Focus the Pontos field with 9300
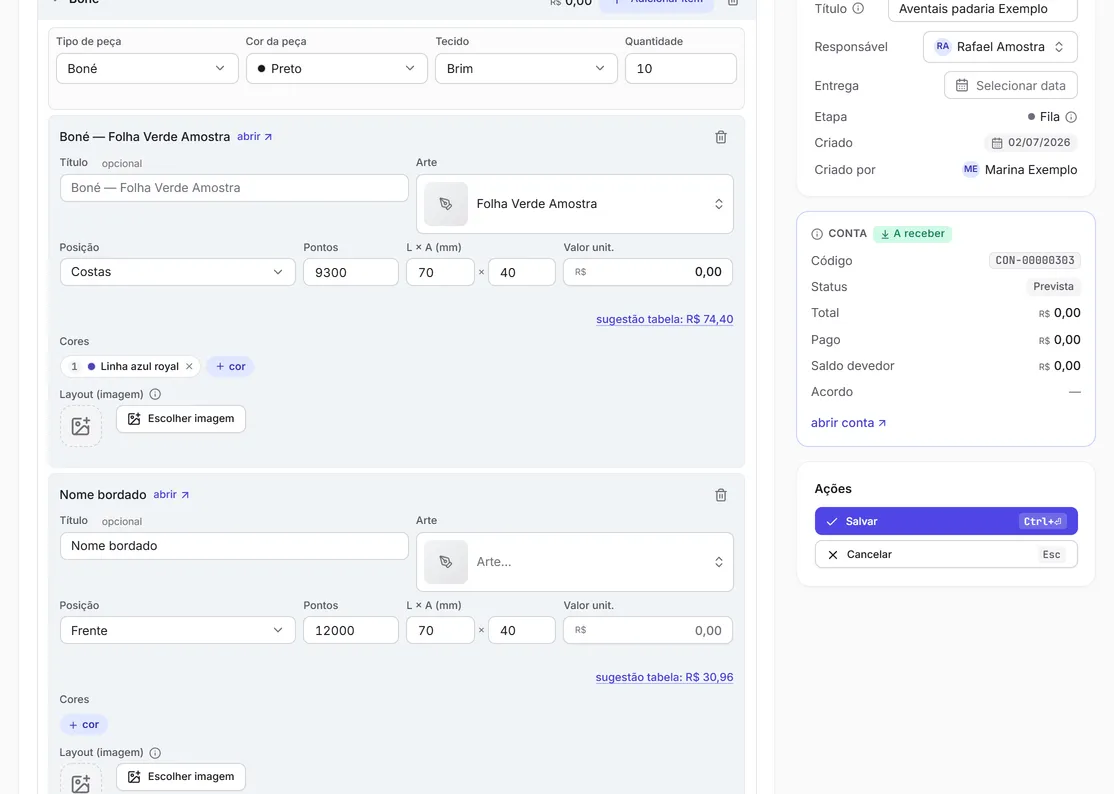The height and width of the screenshot is (794, 1114). [x=351, y=272]
